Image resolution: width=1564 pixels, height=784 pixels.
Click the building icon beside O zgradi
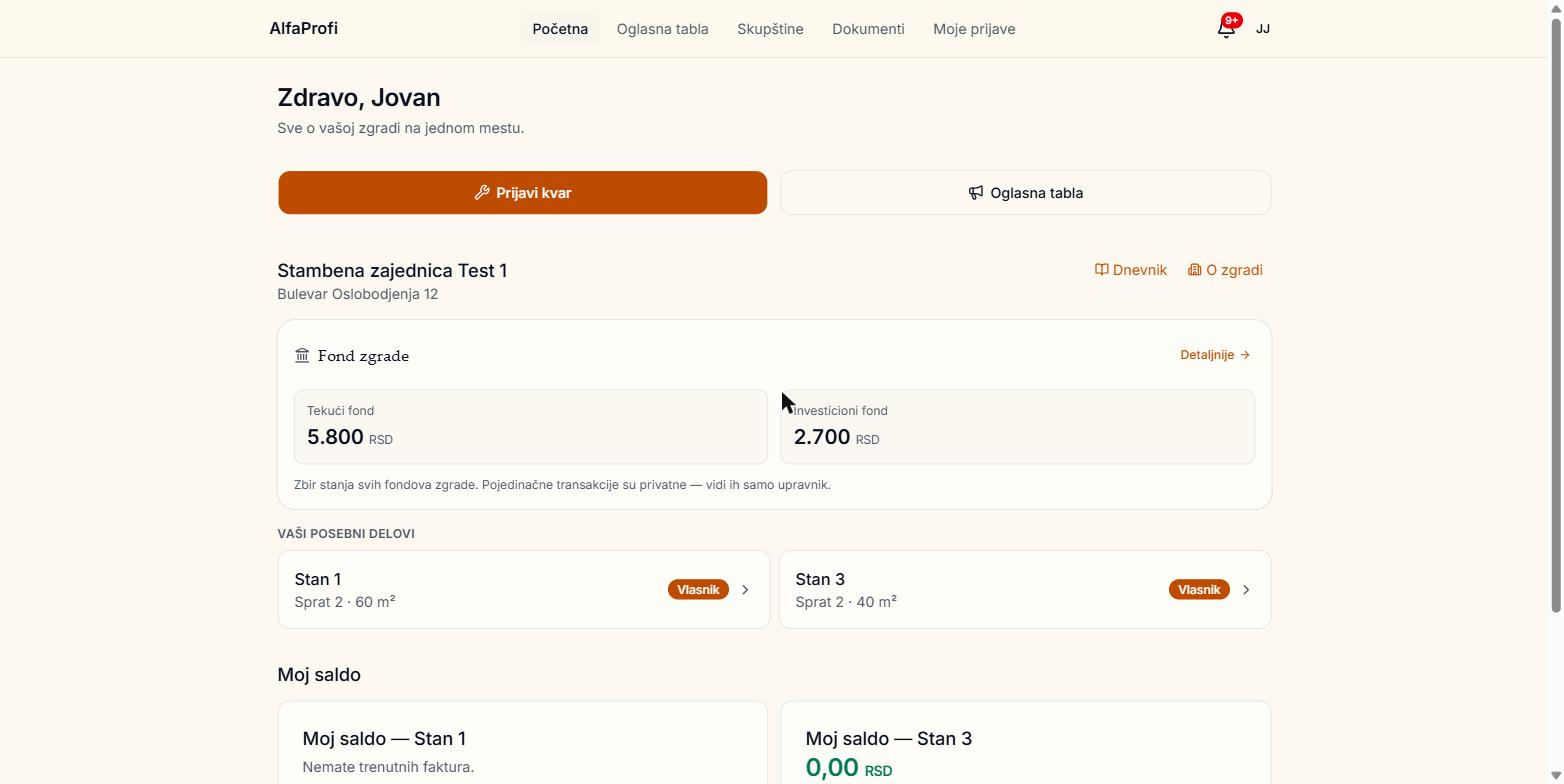click(x=1195, y=270)
